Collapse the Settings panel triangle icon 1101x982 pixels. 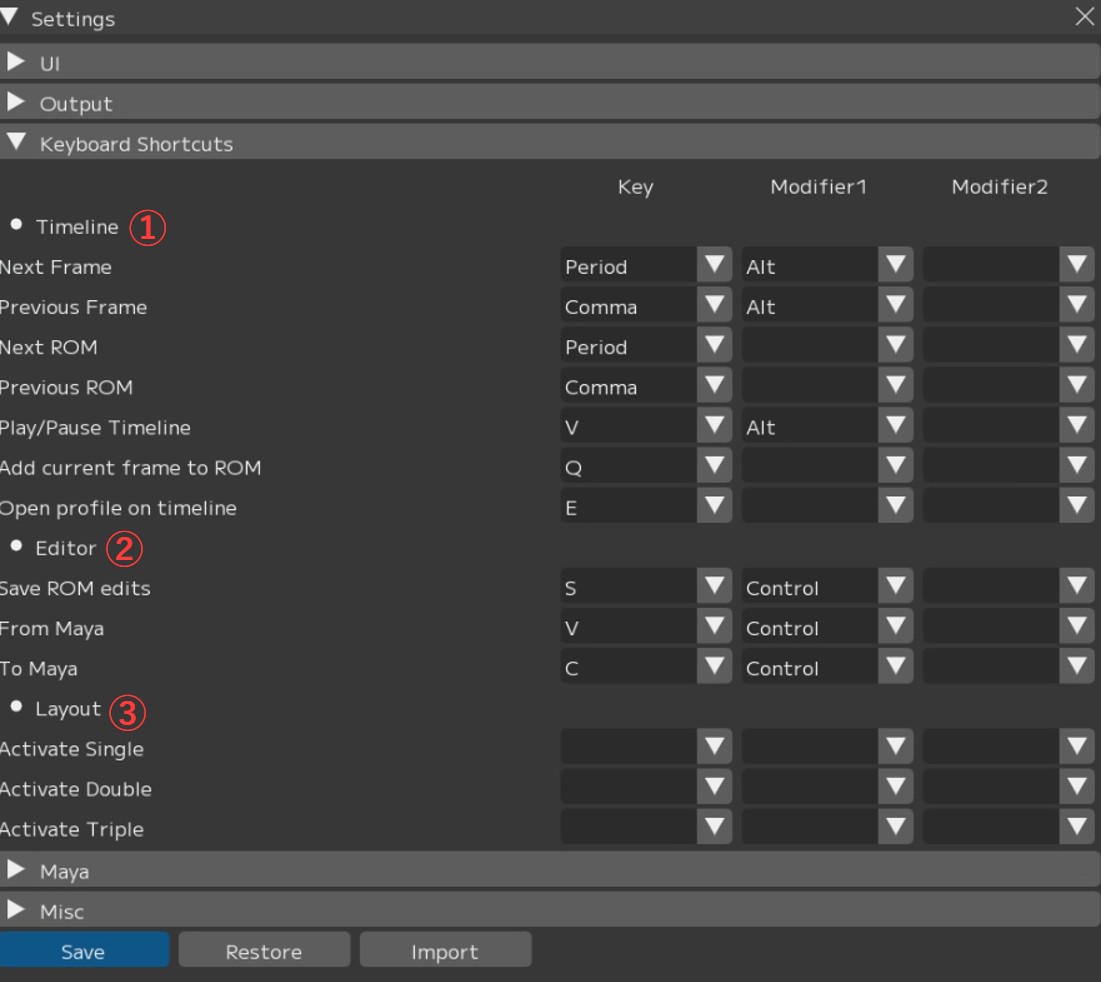10,18
